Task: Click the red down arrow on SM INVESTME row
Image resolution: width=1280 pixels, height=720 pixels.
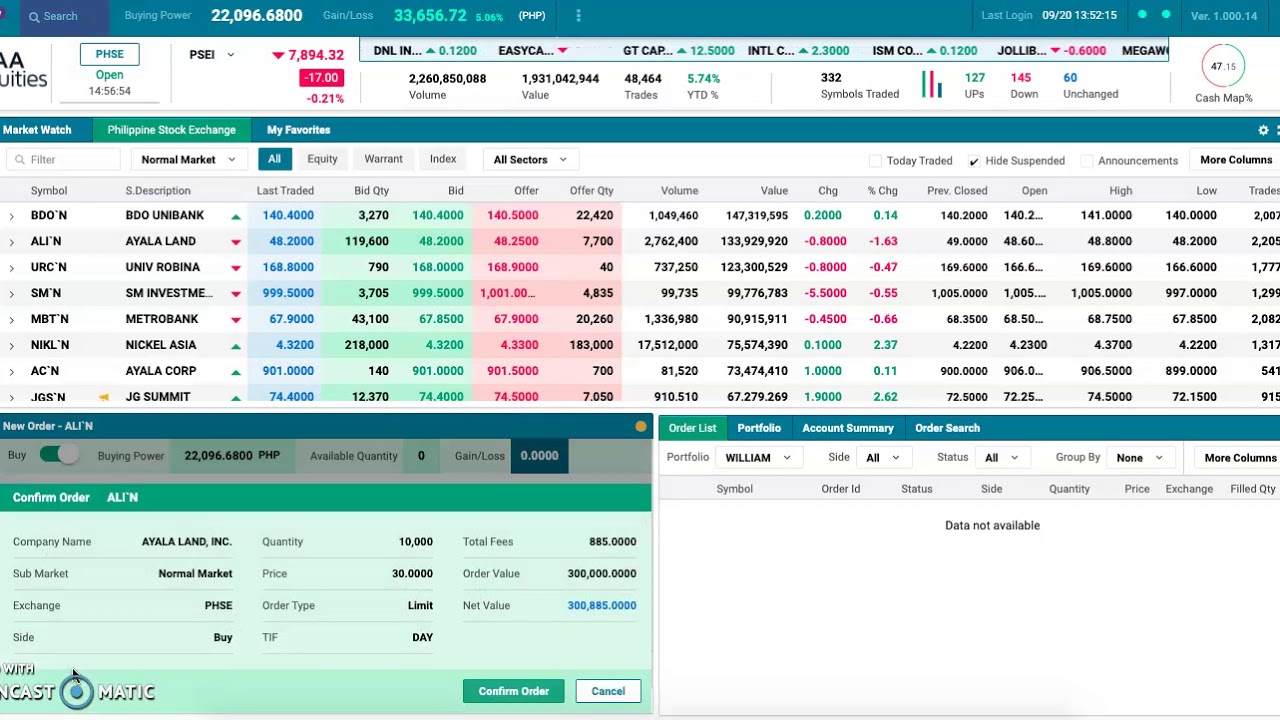Action: pyautogui.click(x=236, y=294)
